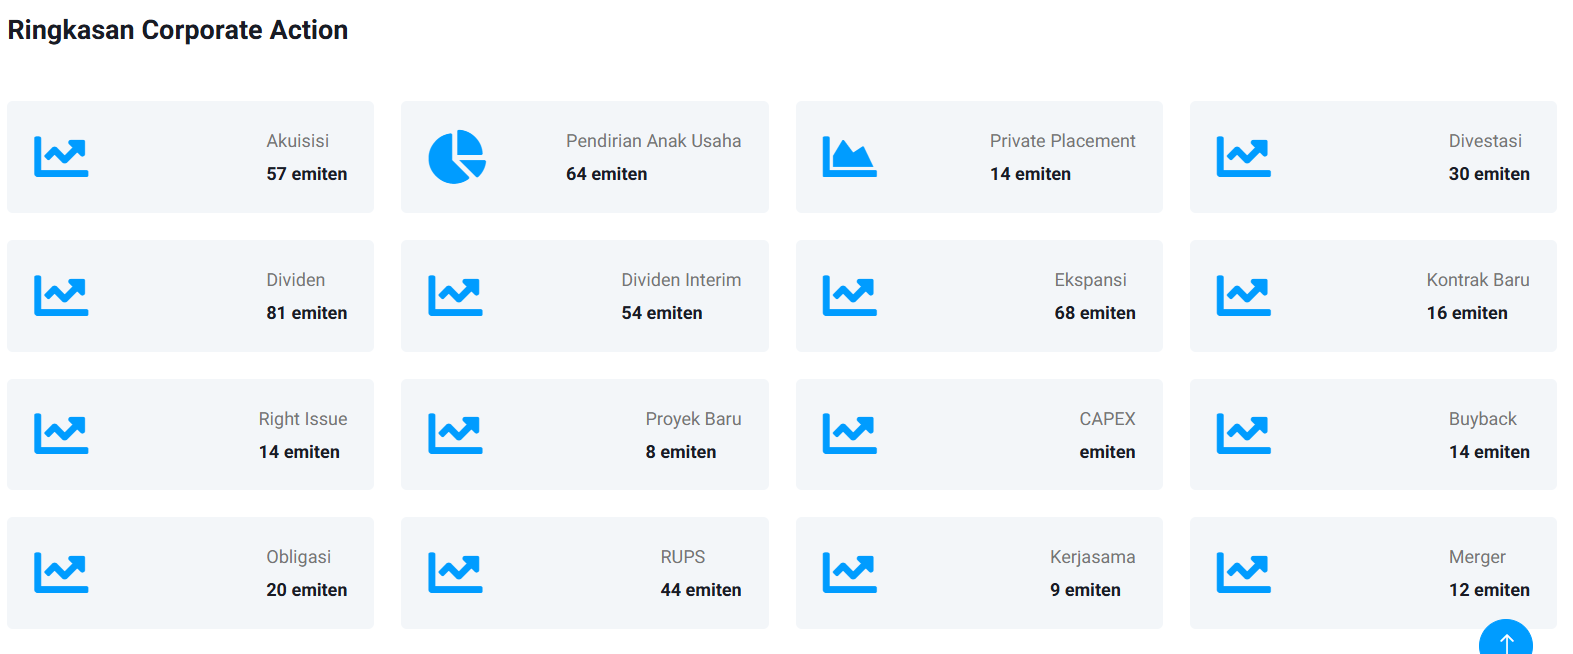Select the Private Placement label

coord(1062,141)
